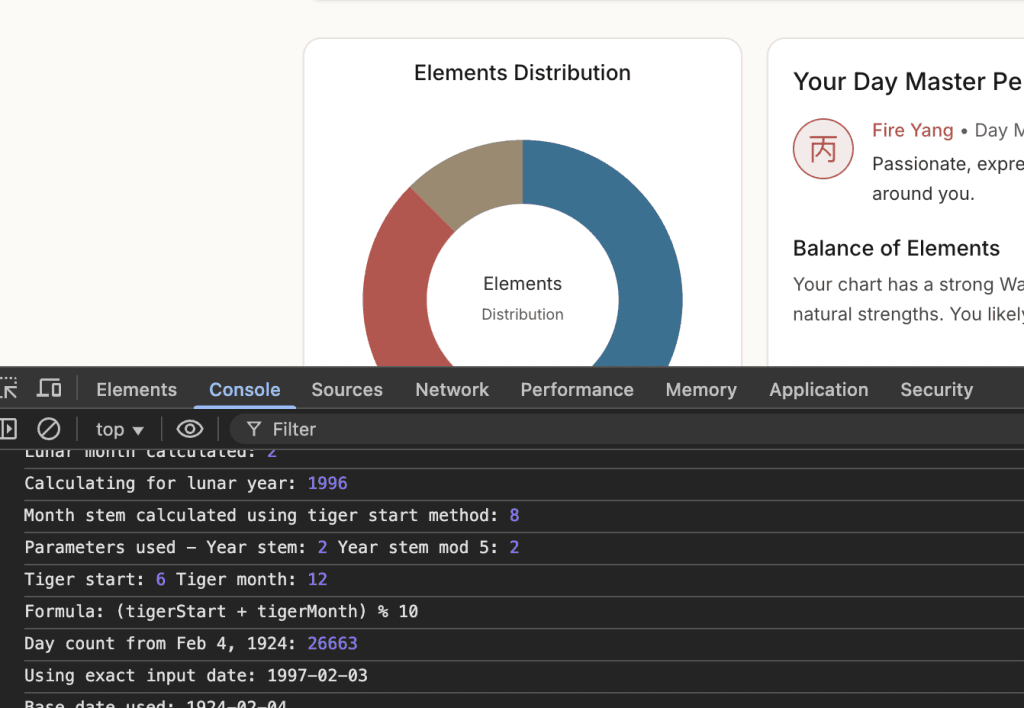Click the Elements Distribution card title
Screen dimensions: 1024x708
522,72
